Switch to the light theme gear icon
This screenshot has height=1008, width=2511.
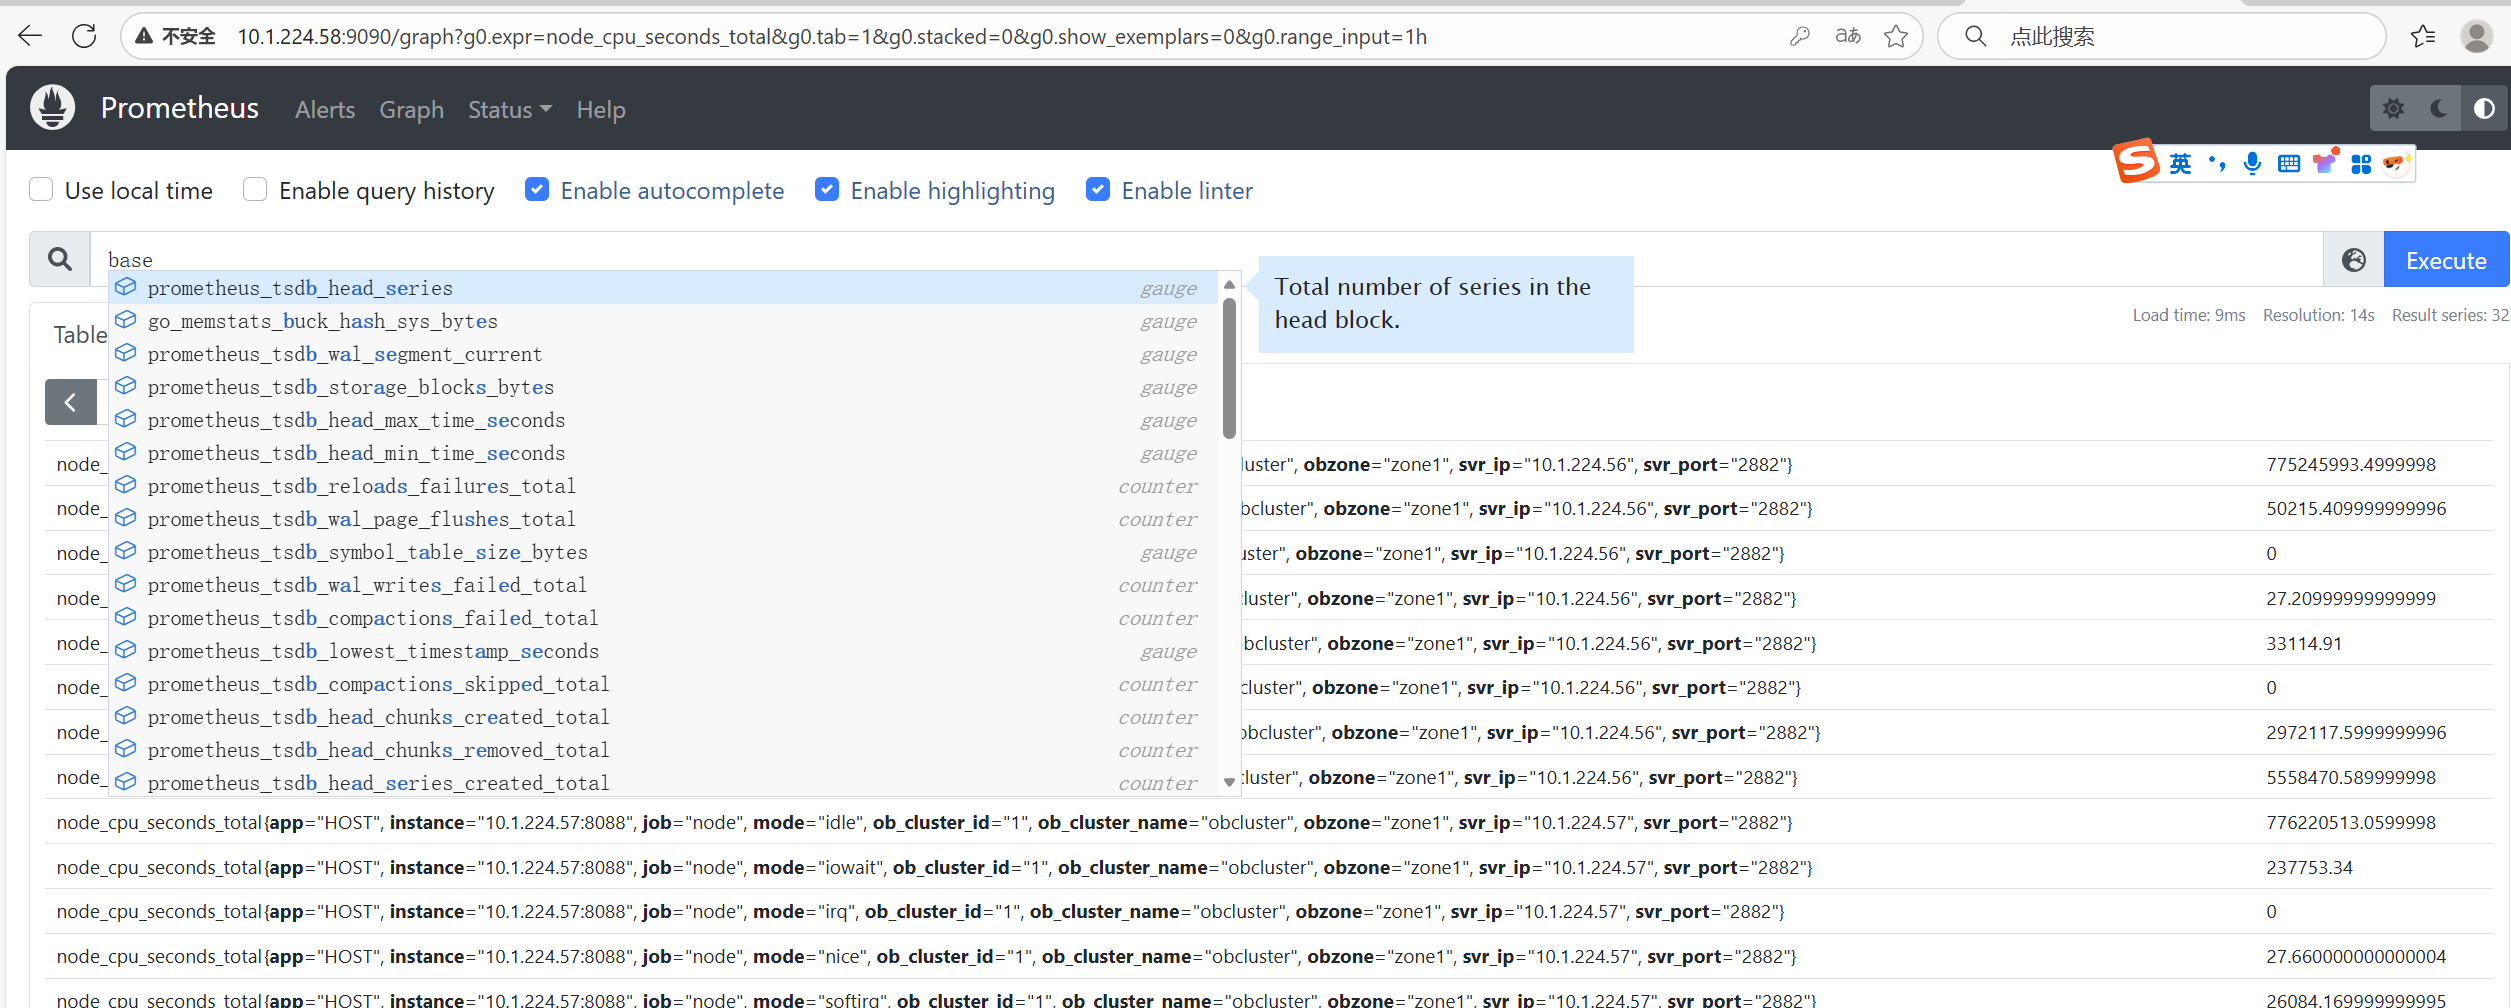[x=2393, y=109]
